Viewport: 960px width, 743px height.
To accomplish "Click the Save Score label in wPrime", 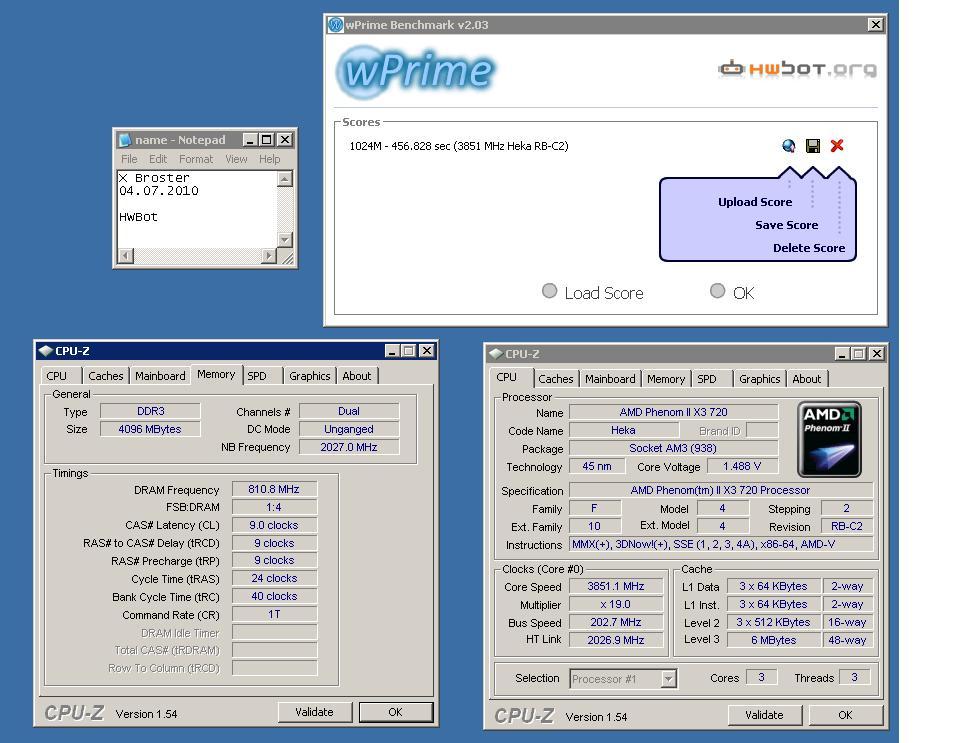I will [787, 225].
